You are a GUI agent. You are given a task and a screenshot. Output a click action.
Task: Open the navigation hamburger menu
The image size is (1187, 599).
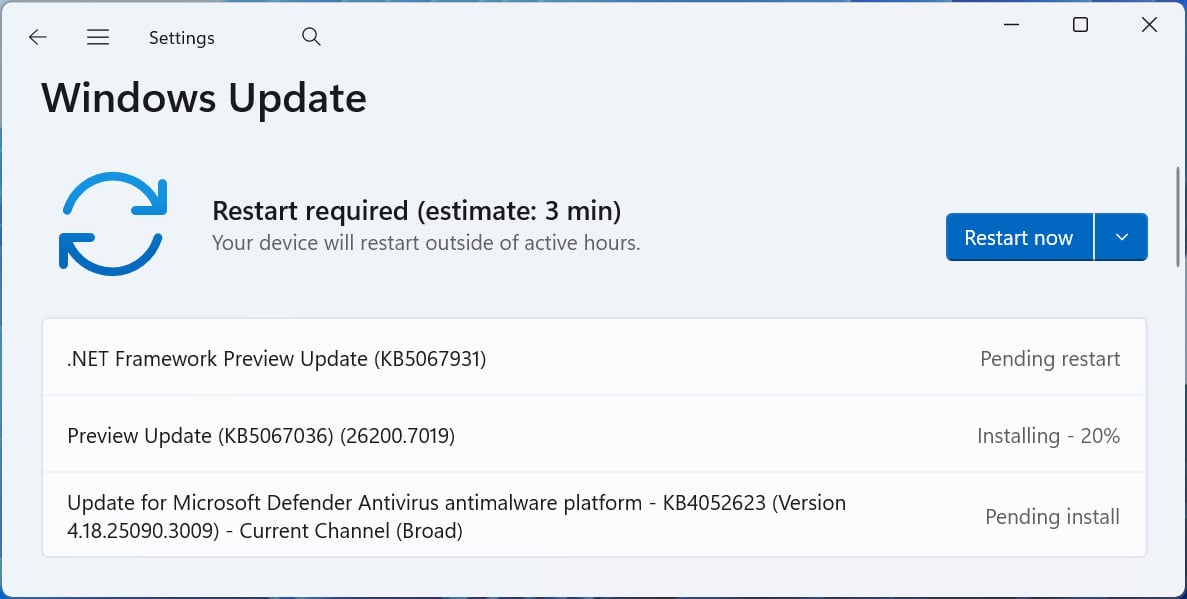click(x=98, y=36)
